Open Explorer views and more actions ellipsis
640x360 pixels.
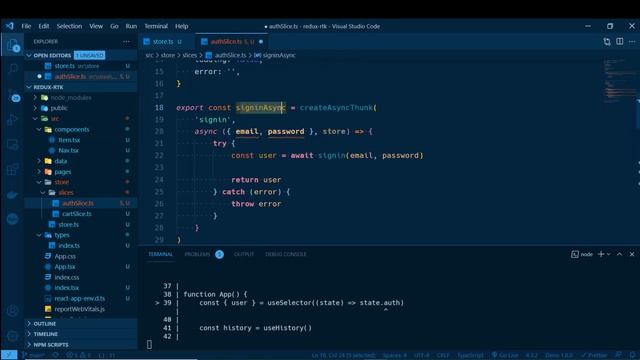coord(127,41)
